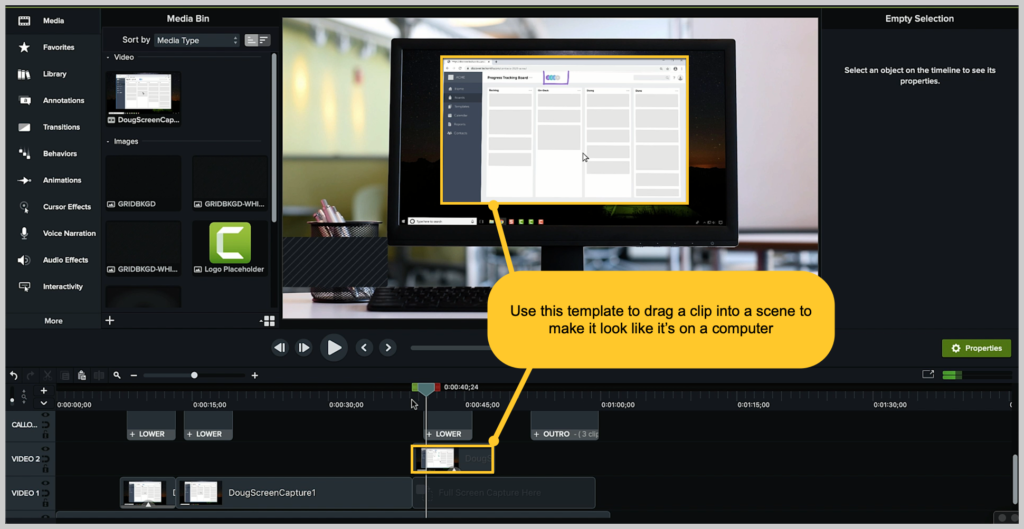The height and width of the screenshot is (529, 1024).
Task: Click the grid view icon at Media Bin bottom
Action: pos(269,321)
